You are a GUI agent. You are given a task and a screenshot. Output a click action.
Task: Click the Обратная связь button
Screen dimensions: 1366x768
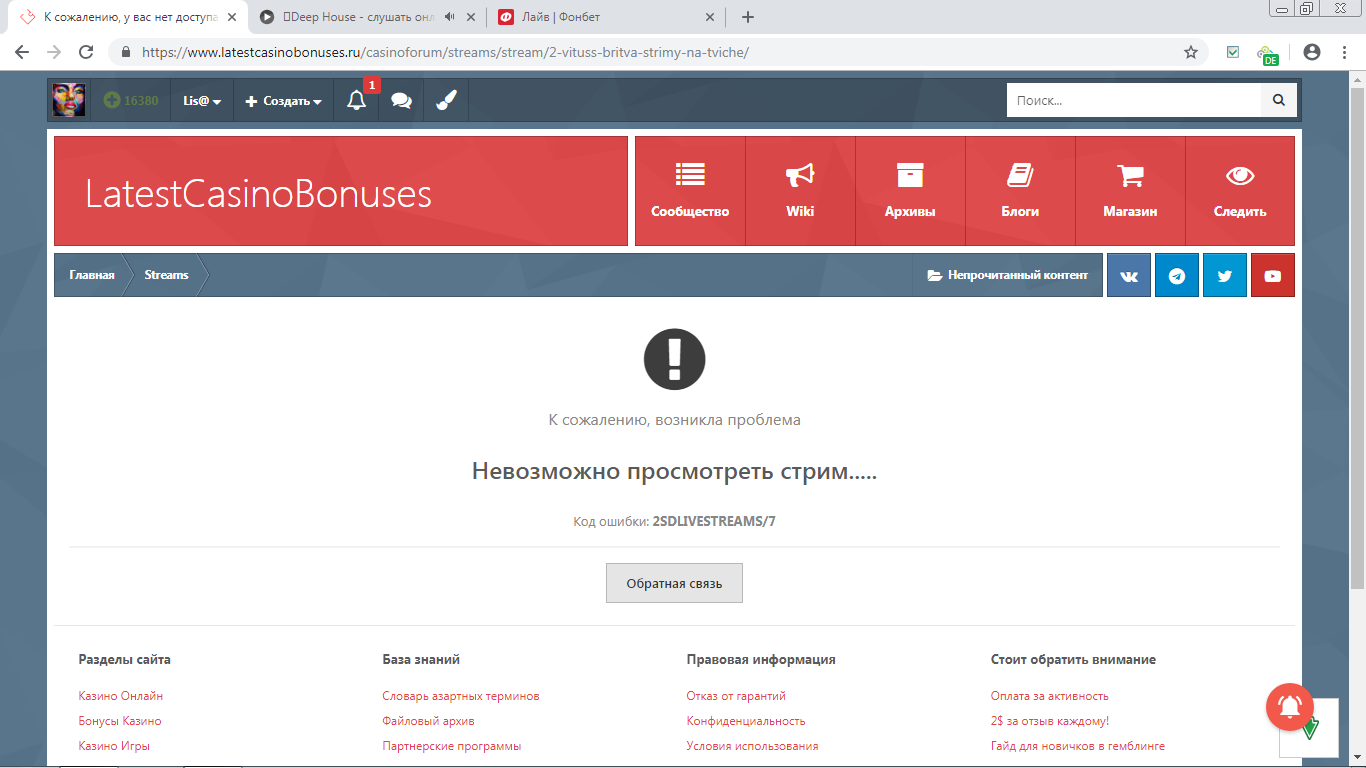[674, 583]
